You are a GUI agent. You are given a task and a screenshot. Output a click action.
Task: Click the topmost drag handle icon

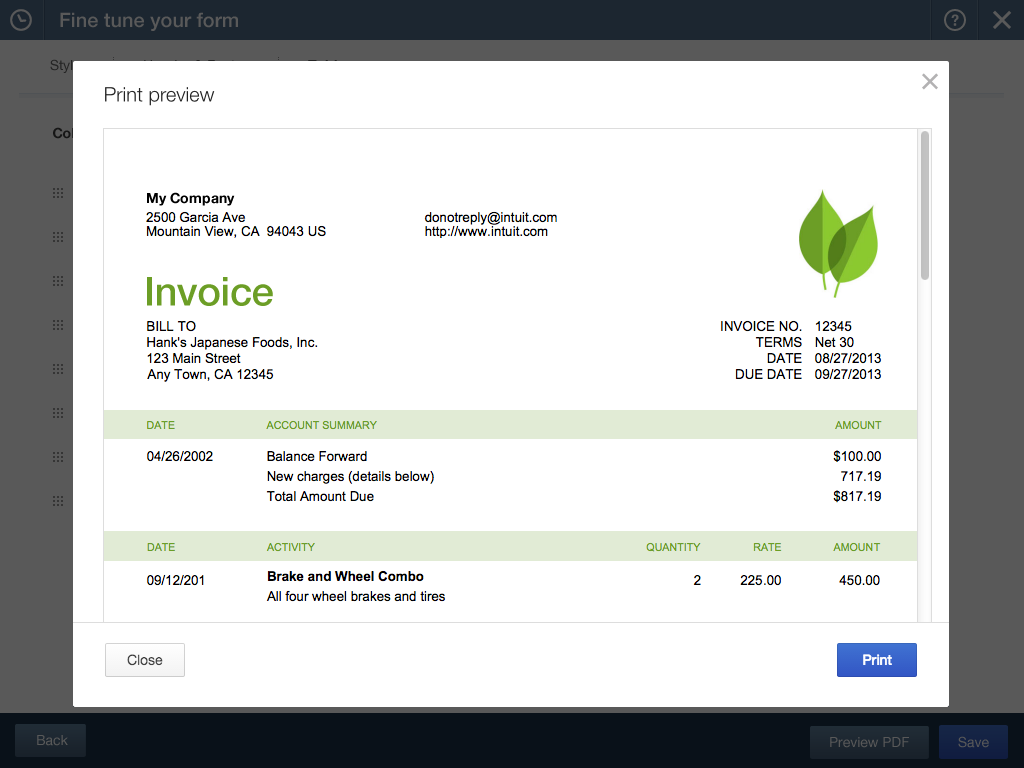point(58,193)
